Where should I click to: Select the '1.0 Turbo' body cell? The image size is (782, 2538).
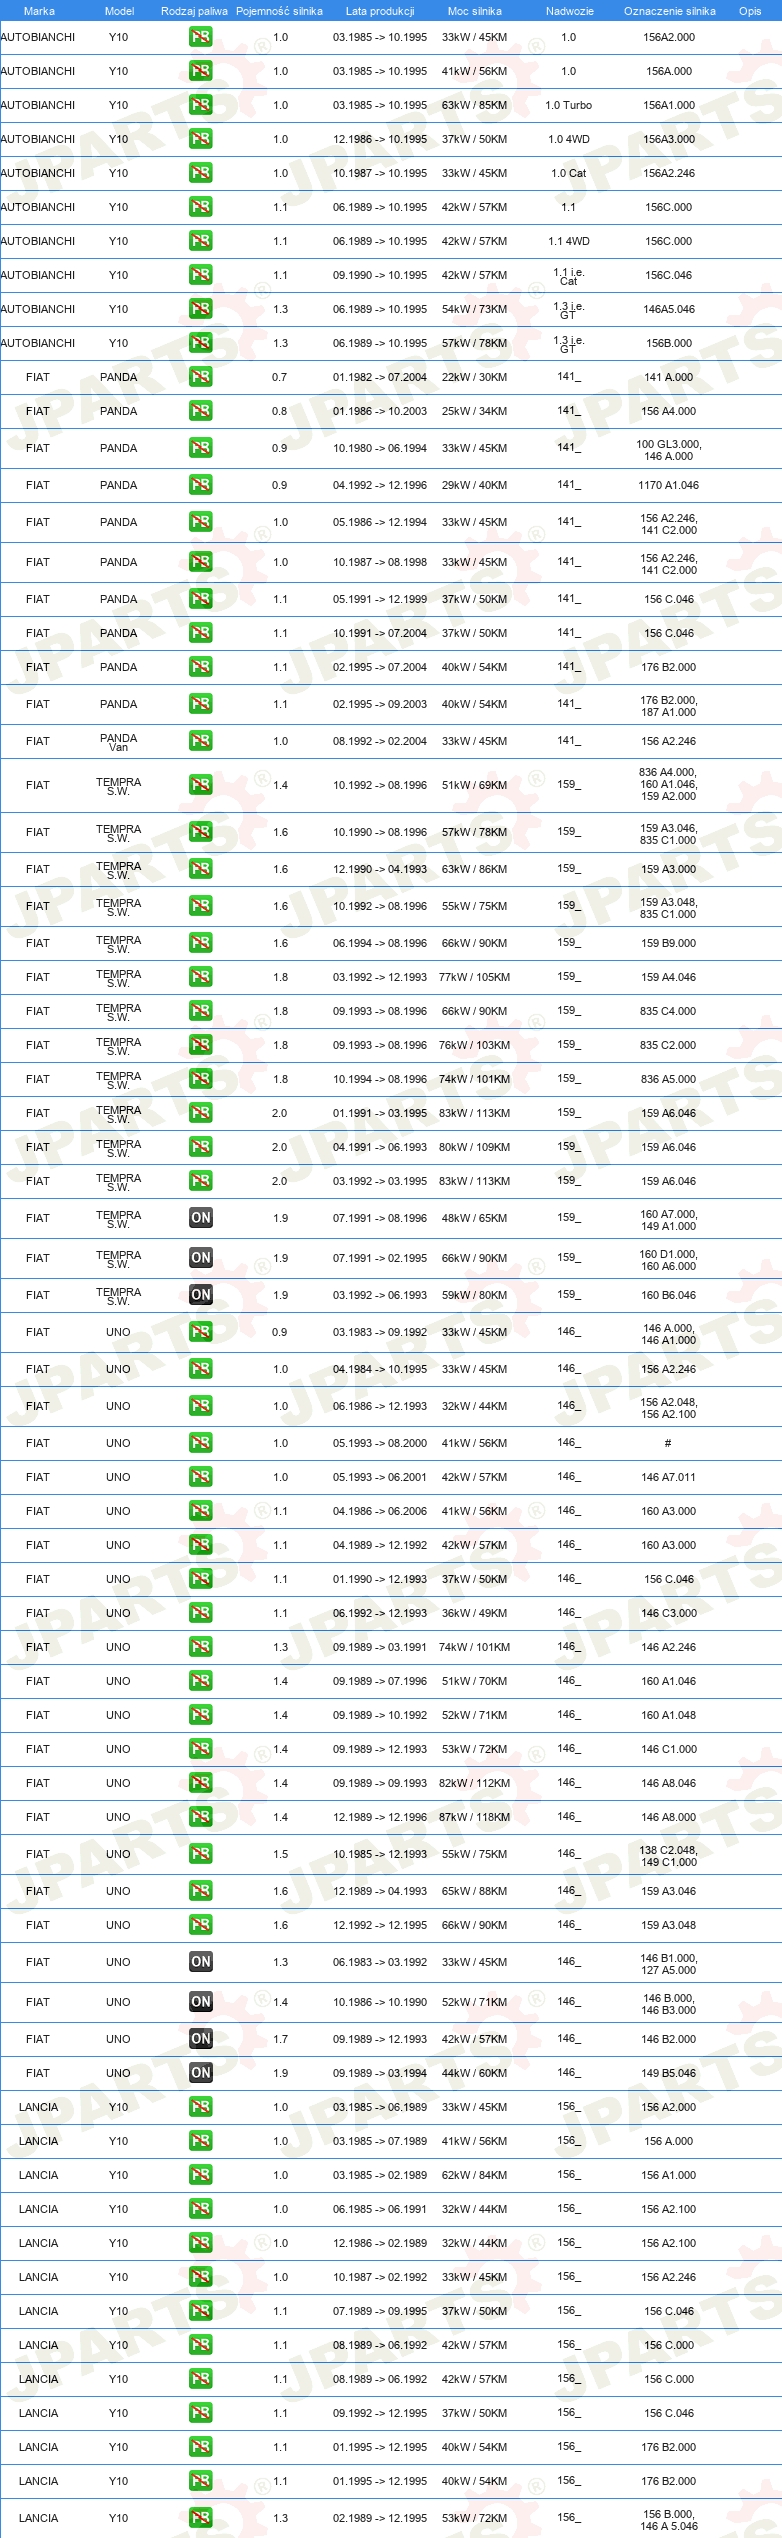569,105
